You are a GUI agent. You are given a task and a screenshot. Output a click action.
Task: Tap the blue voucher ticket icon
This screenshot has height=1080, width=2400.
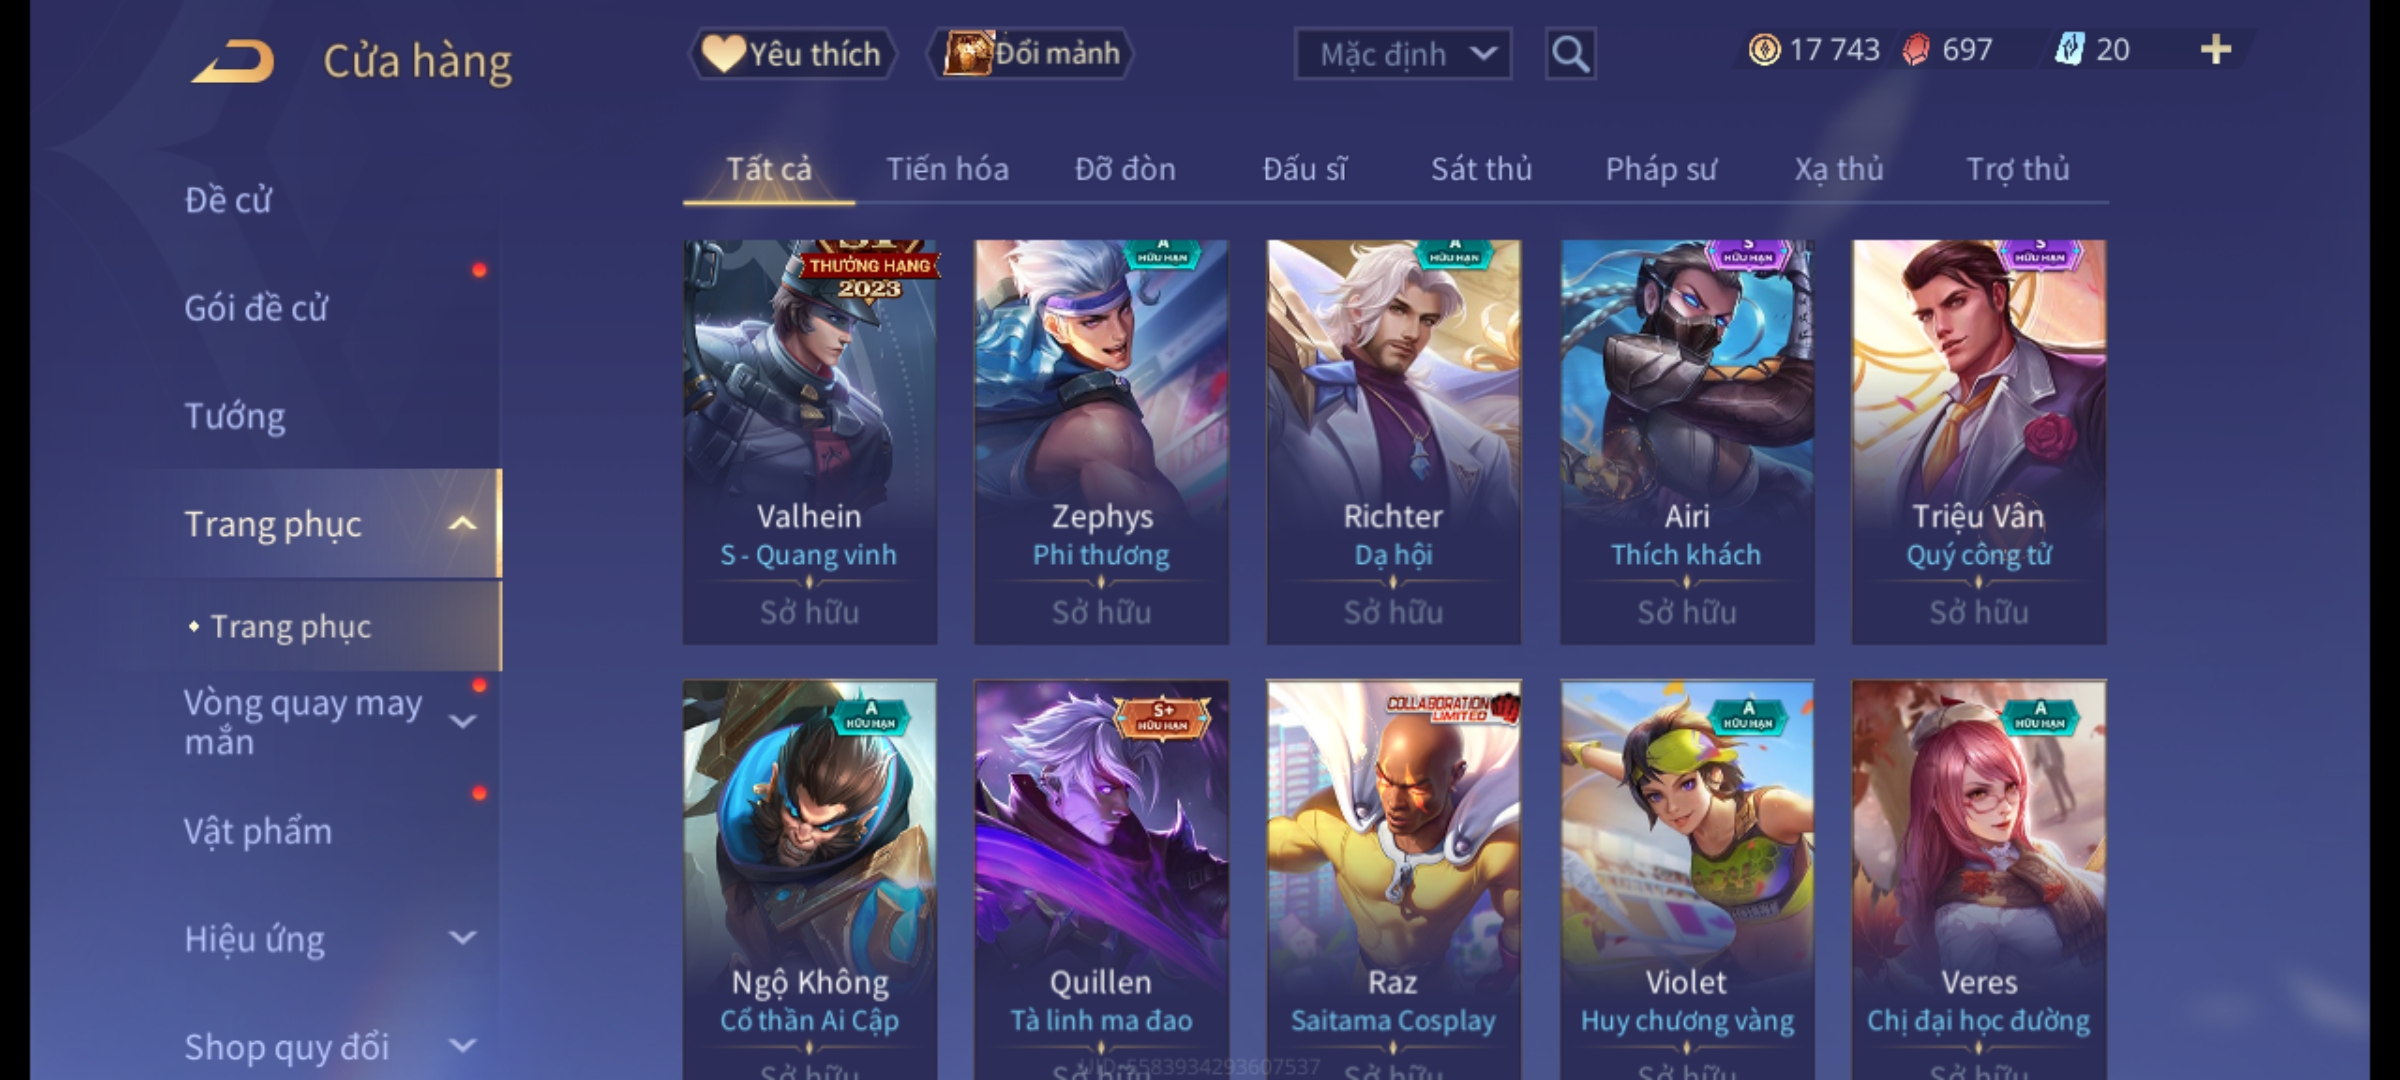2069,49
